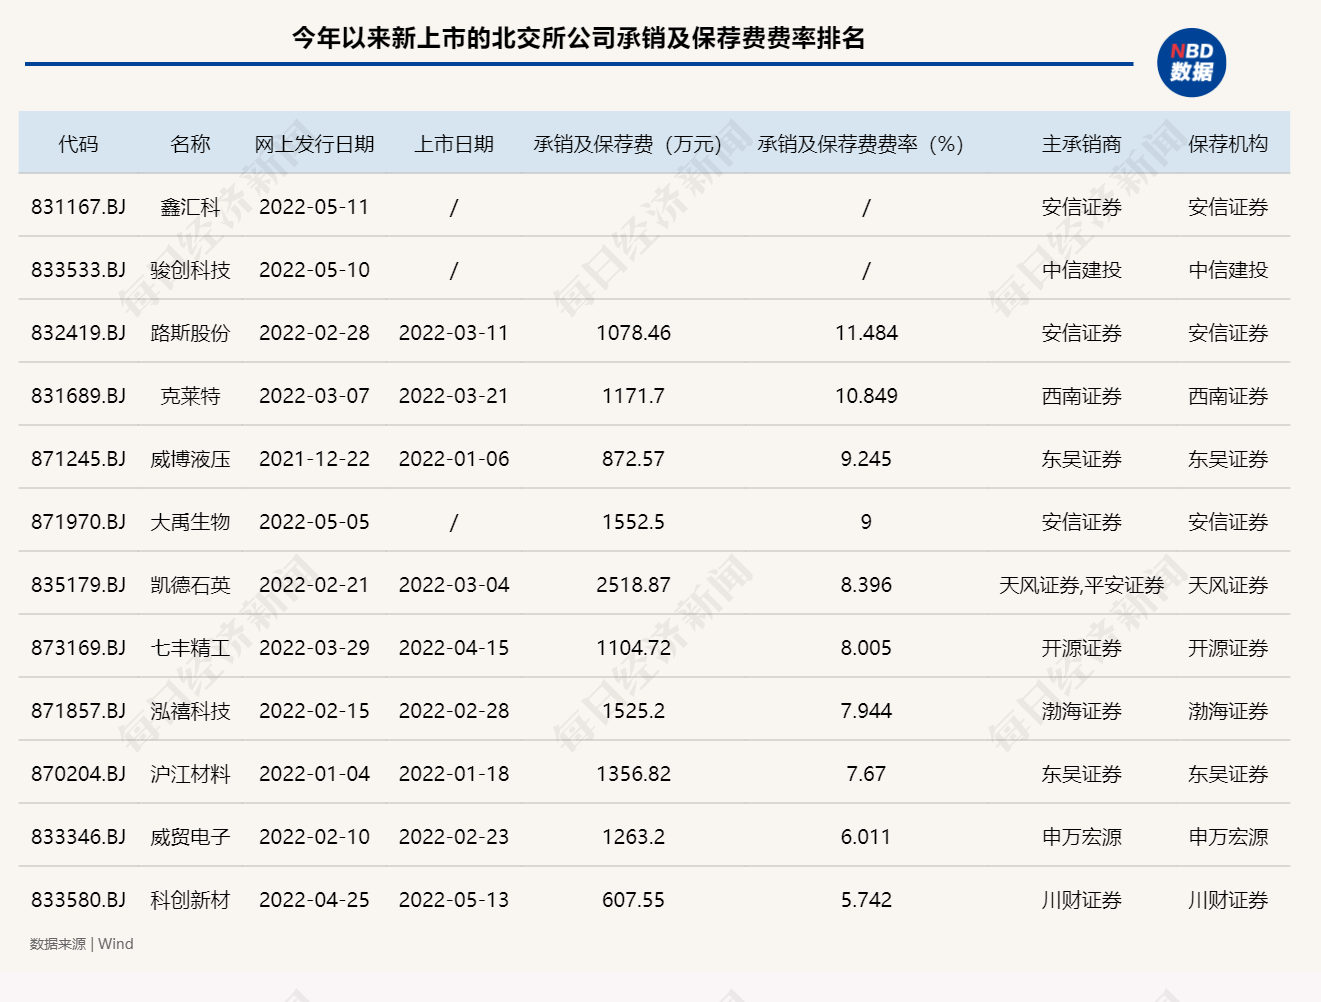Click fee value 1171.7
The width and height of the screenshot is (1321, 1002).
click(633, 396)
